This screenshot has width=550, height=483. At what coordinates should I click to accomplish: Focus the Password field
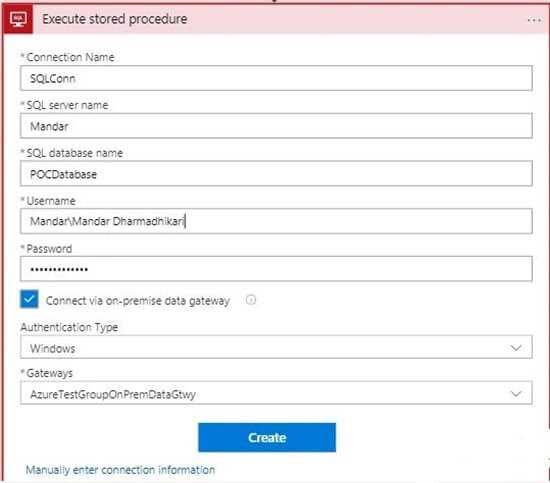coord(276,269)
